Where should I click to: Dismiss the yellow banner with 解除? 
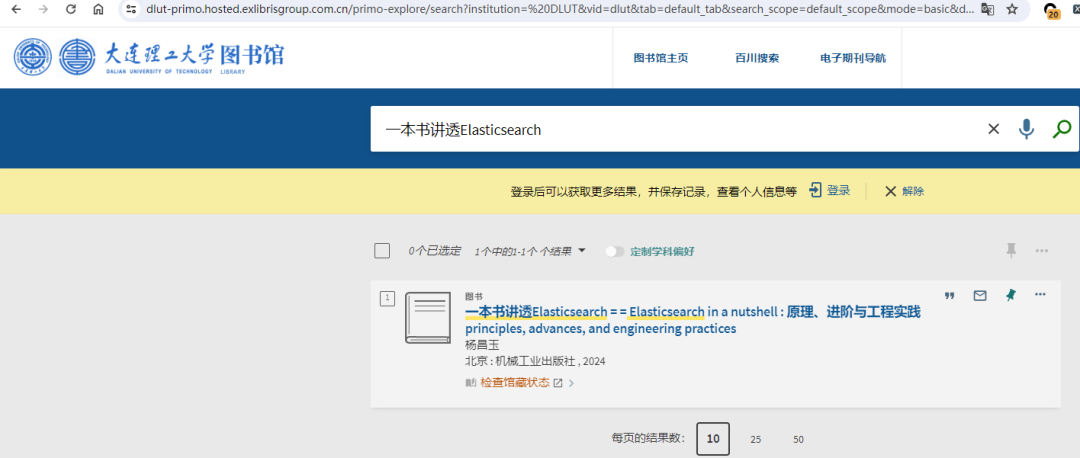click(x=904, y=191)
